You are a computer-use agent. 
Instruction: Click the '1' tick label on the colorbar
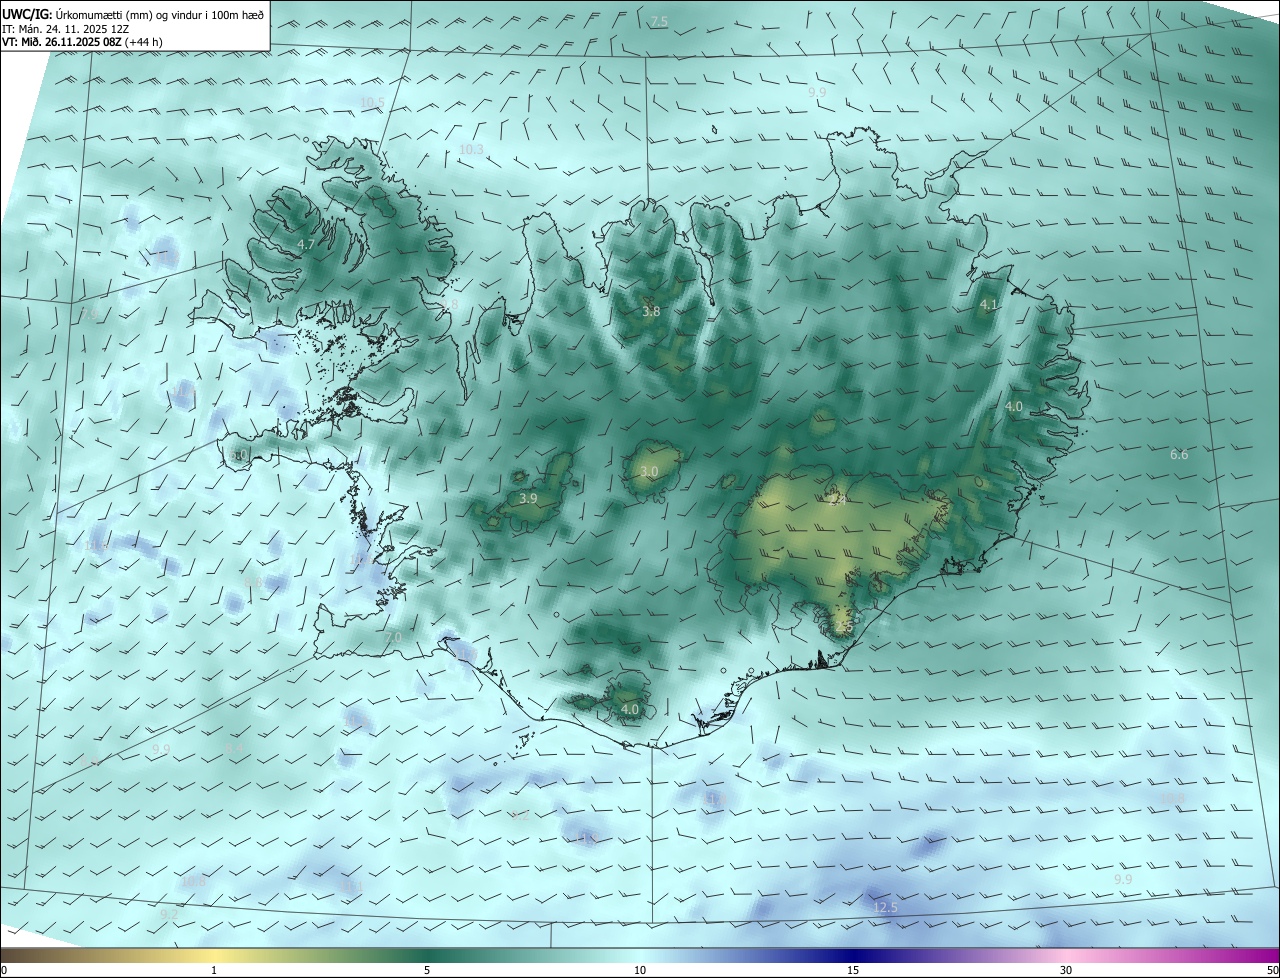[214, 970]
